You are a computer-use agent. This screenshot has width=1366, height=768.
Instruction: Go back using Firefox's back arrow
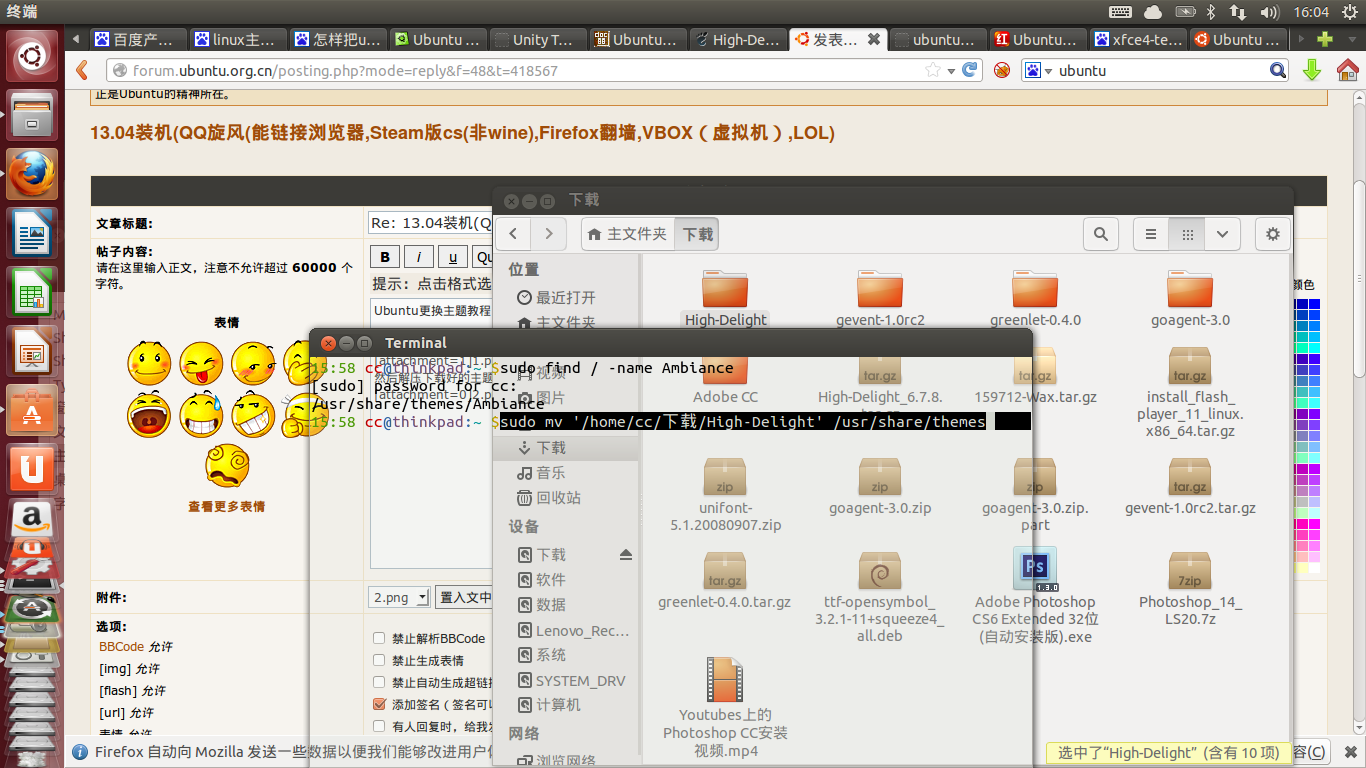pyautogui.click(x=83, y=70)
